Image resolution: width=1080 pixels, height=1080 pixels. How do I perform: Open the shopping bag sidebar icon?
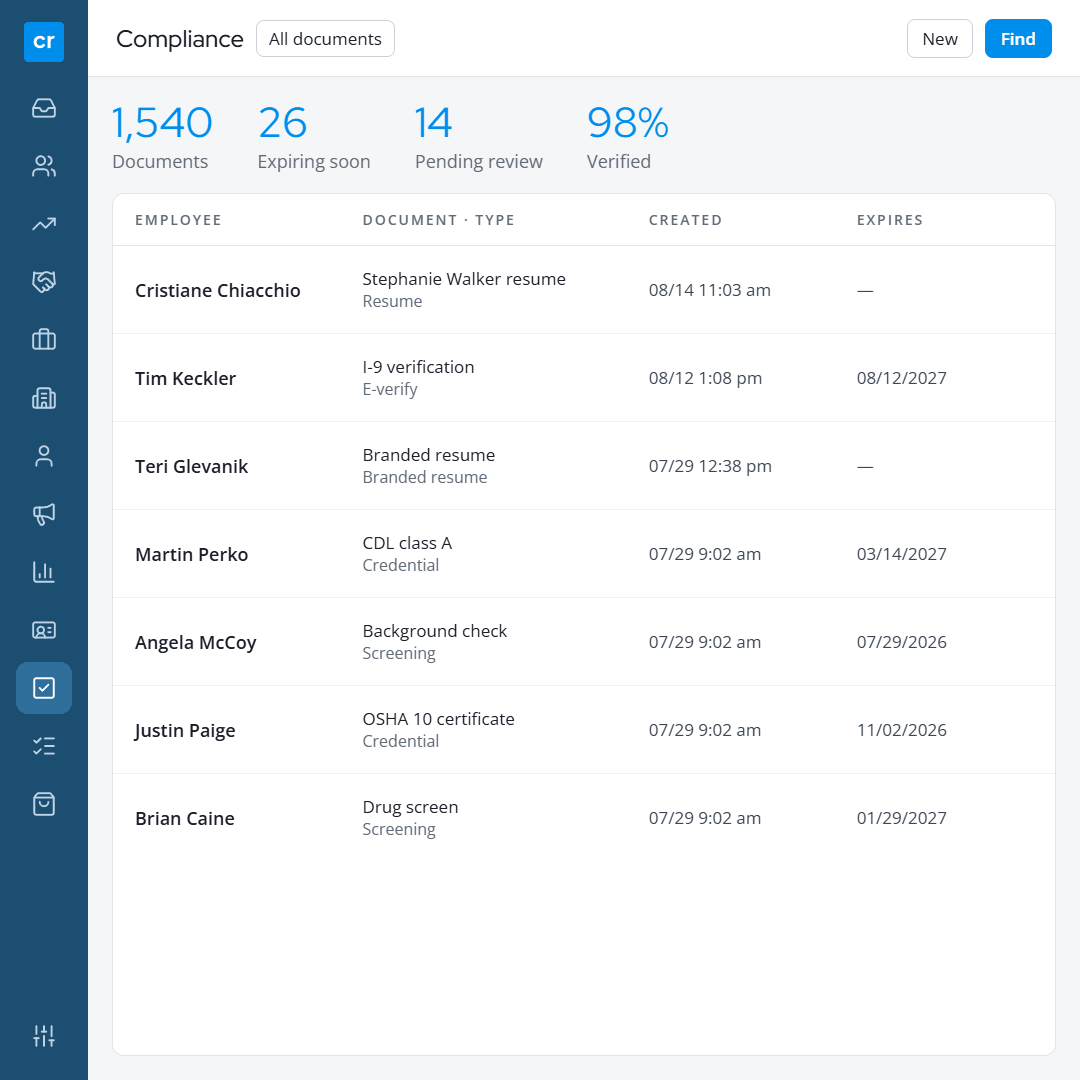click(x=43, y=804)
